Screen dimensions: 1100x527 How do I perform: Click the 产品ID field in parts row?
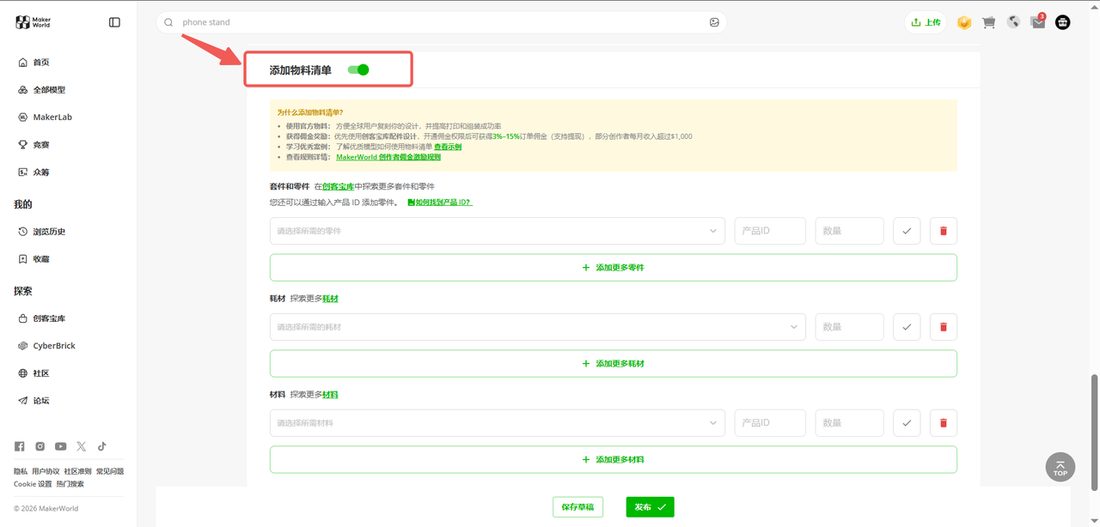[770, 231]
